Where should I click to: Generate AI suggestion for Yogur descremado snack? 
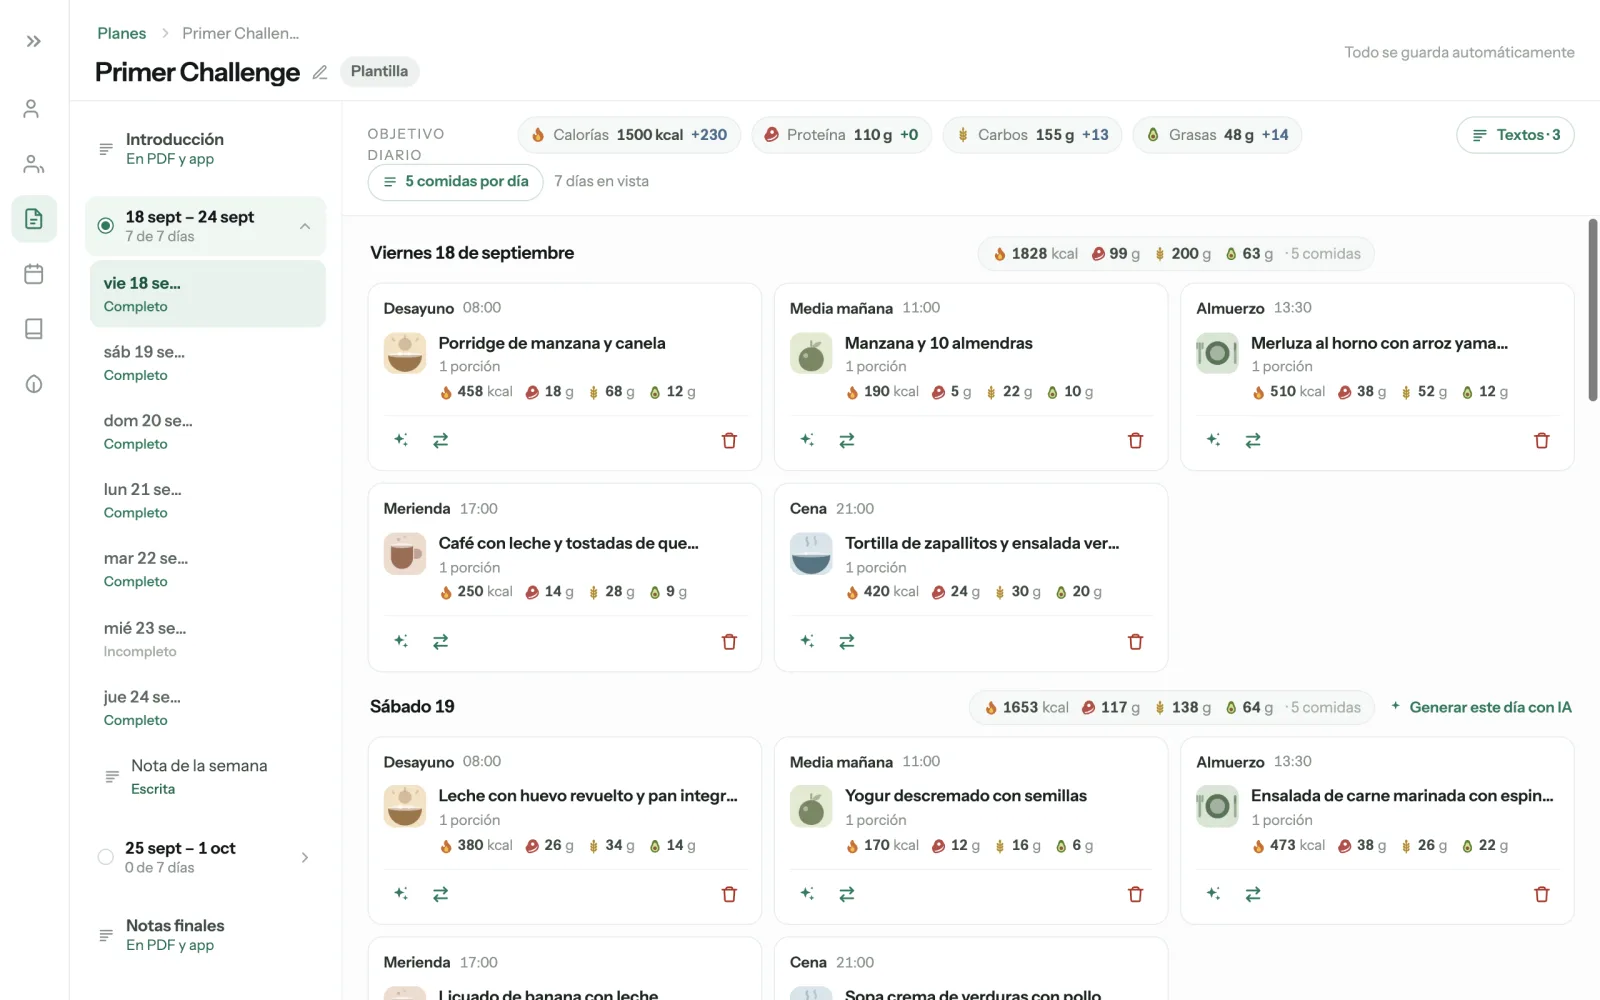[x=807, y=894]
